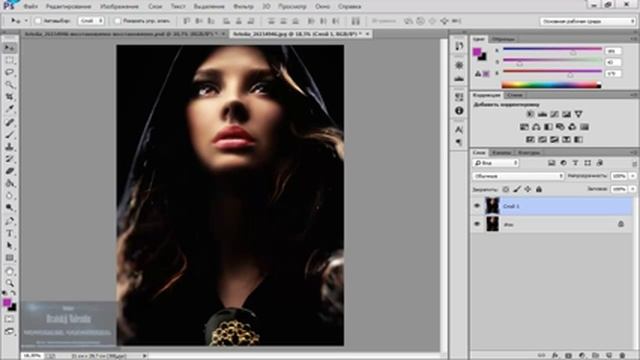Select the Blur tool
640x360 pixels.
point(9,196)
